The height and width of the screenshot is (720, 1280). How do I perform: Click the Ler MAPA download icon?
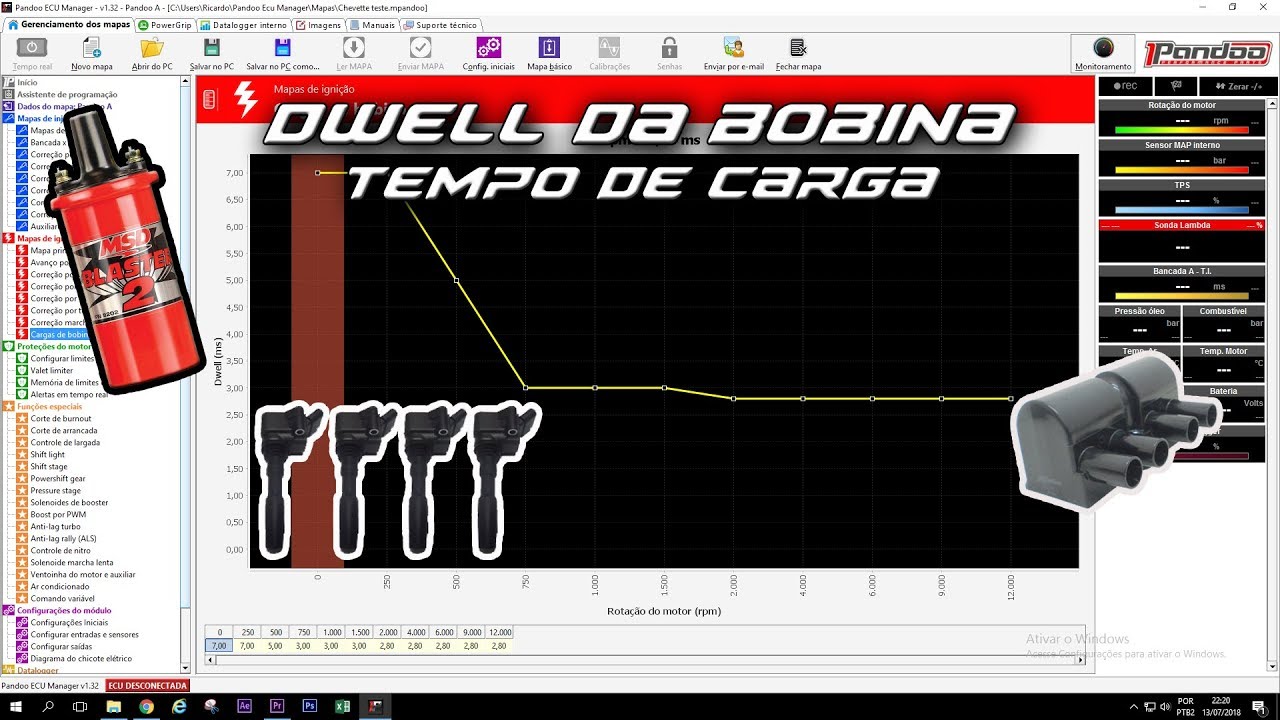click(x=354, y=47)
